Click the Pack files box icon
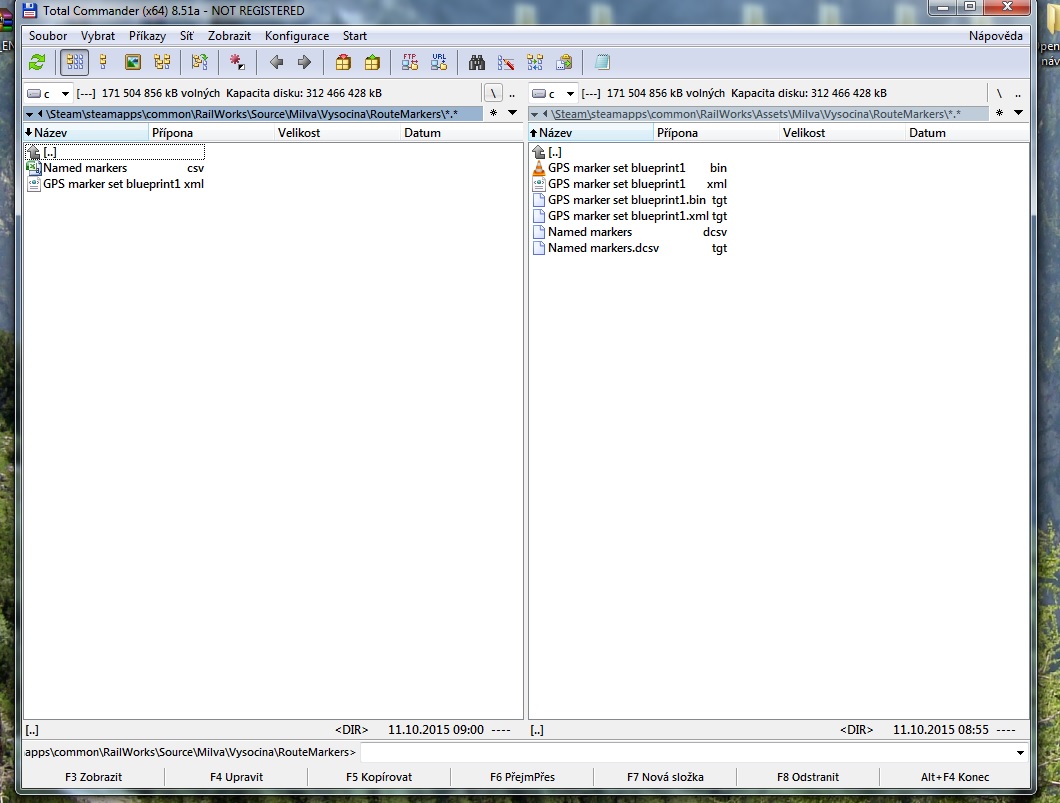Viewport: 1060px width, 803px height. pyautogui.click(x=343, y=63)
